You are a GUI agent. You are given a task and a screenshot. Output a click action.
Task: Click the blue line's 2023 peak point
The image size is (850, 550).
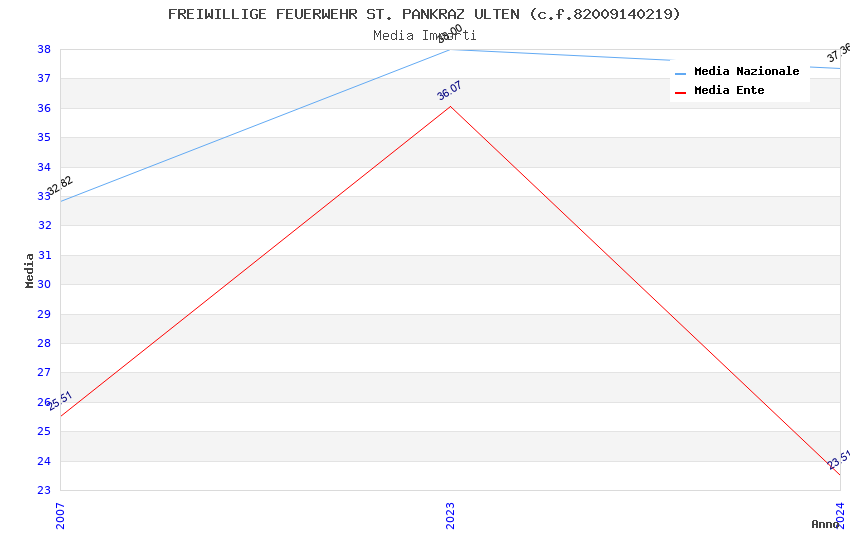tap(450, 50)
